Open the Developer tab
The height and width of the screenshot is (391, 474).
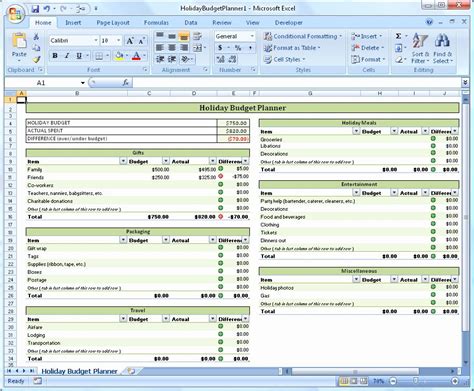click(289, 23)
